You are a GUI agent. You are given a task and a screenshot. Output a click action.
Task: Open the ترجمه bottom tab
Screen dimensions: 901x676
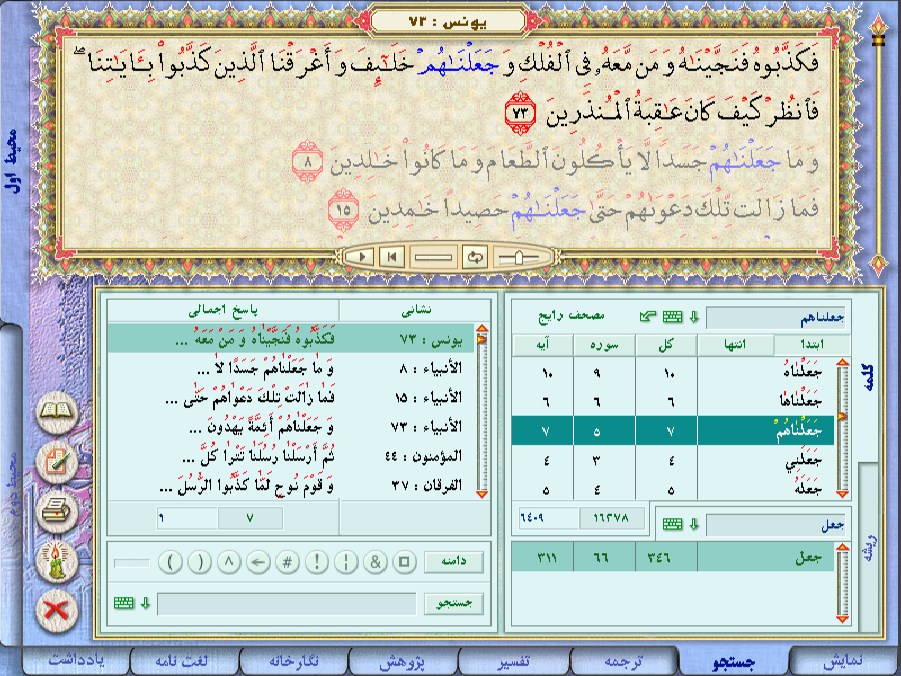point(625,661)
